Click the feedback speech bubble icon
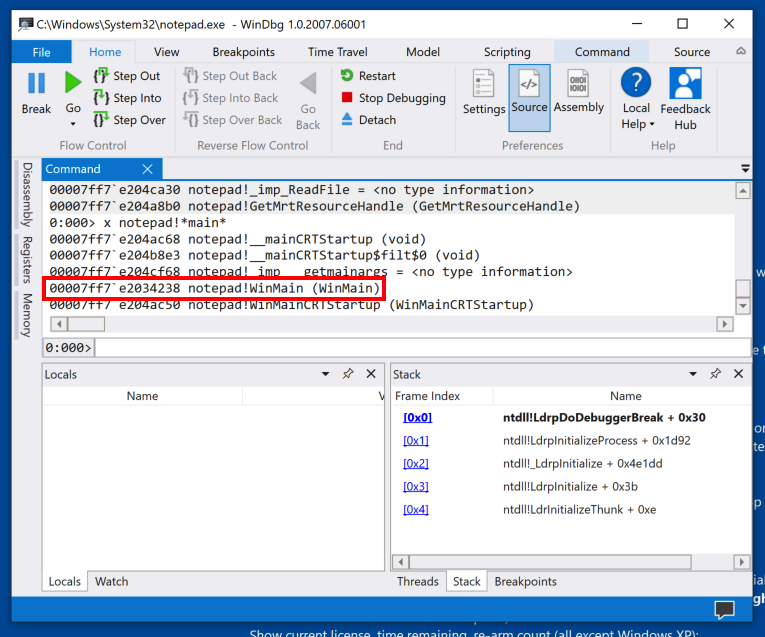Screen dimensions: 765x637 [725, 610]
